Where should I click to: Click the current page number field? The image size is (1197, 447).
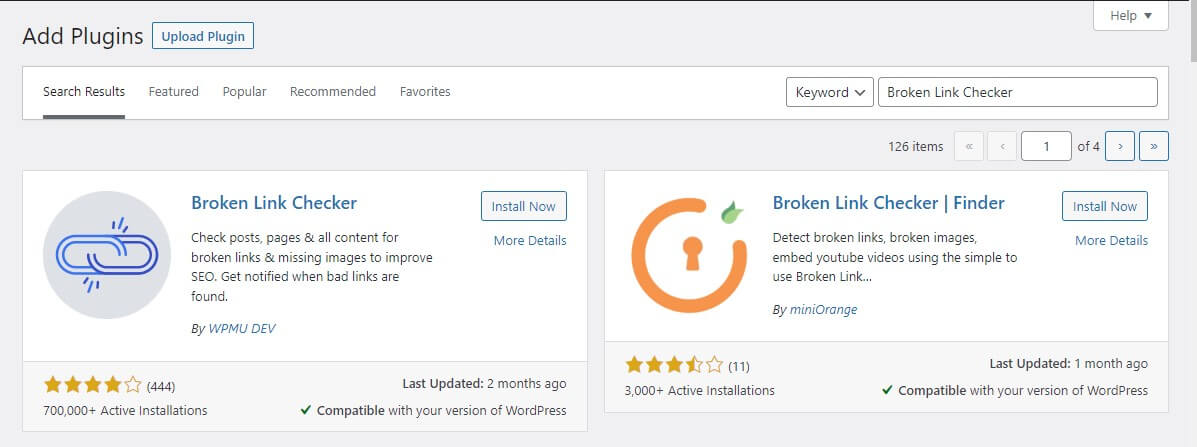(x=1046, y=146)
